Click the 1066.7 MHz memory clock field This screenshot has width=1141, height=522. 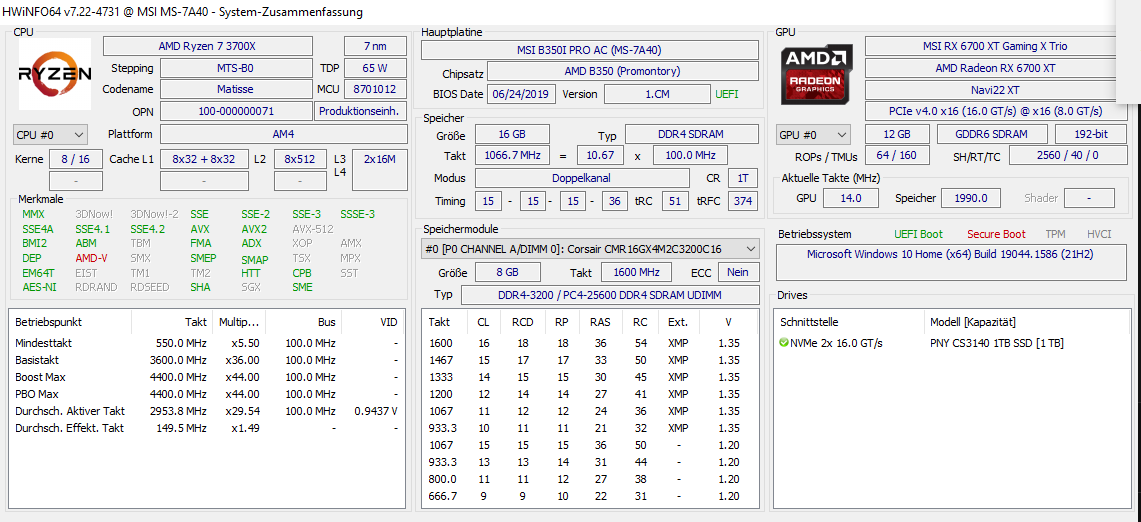512,156
